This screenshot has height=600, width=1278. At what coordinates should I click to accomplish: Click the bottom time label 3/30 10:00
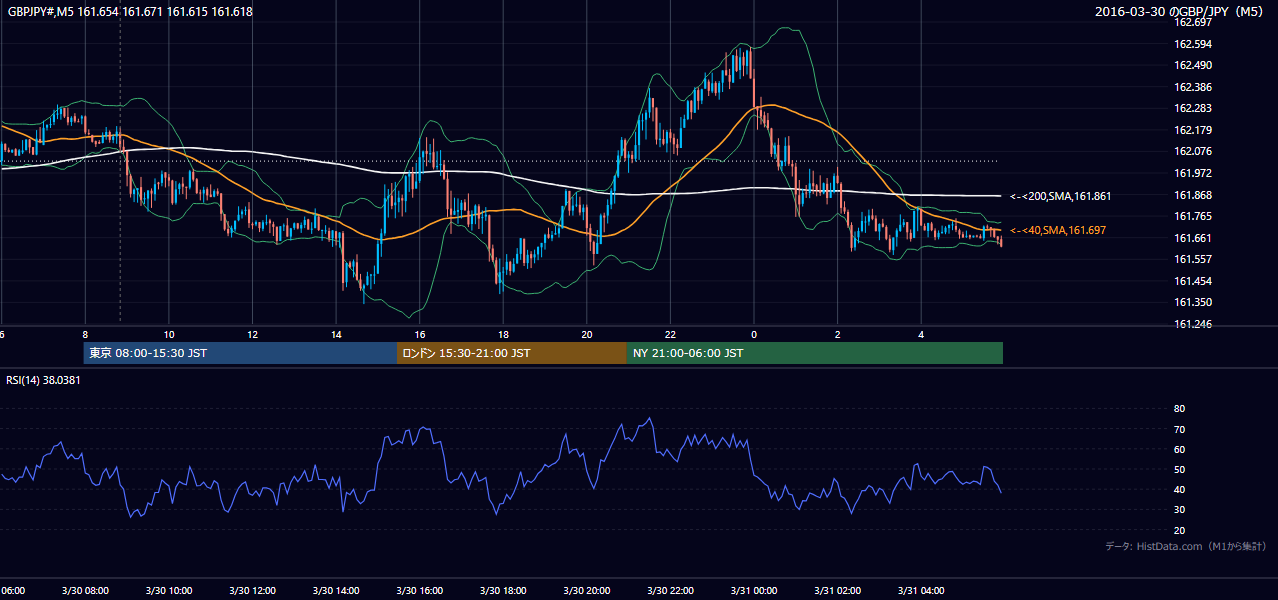point(169,591)
